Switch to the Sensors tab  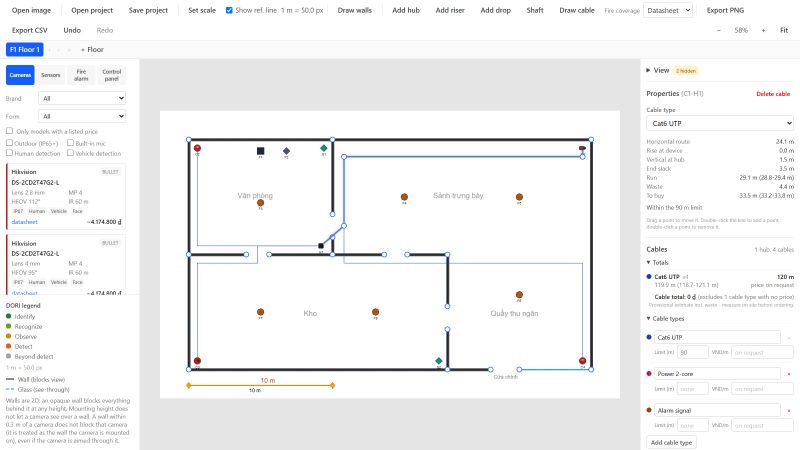pos(51,75)
